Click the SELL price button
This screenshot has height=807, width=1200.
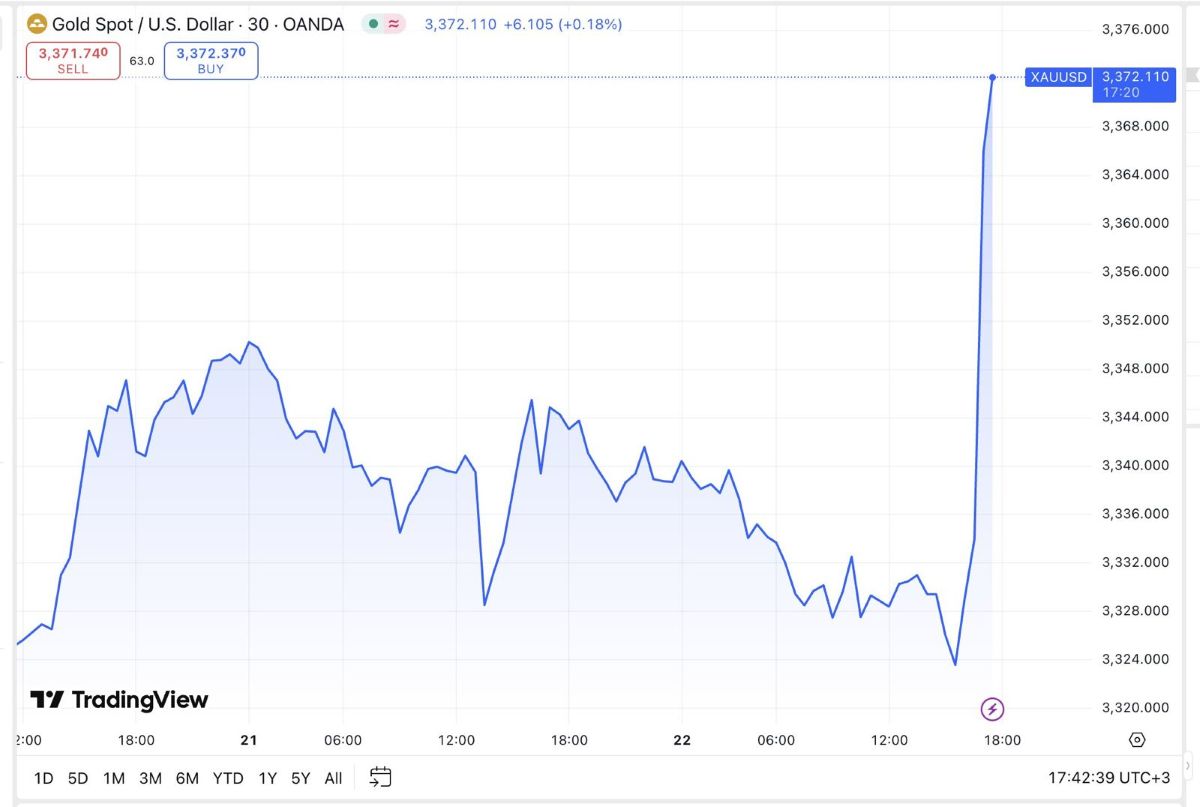pos(73,61)
